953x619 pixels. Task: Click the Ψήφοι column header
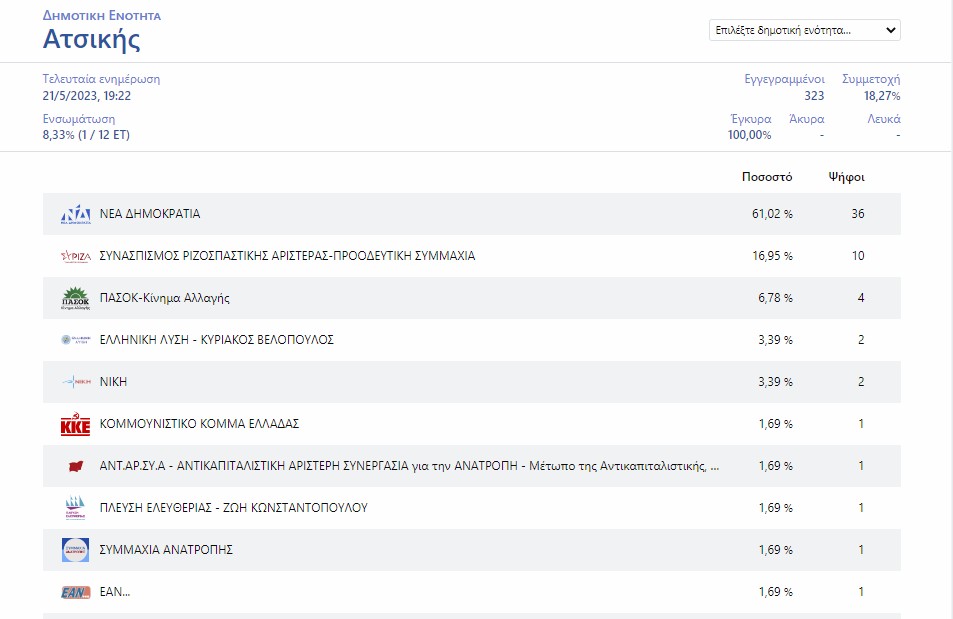(846, 177)
